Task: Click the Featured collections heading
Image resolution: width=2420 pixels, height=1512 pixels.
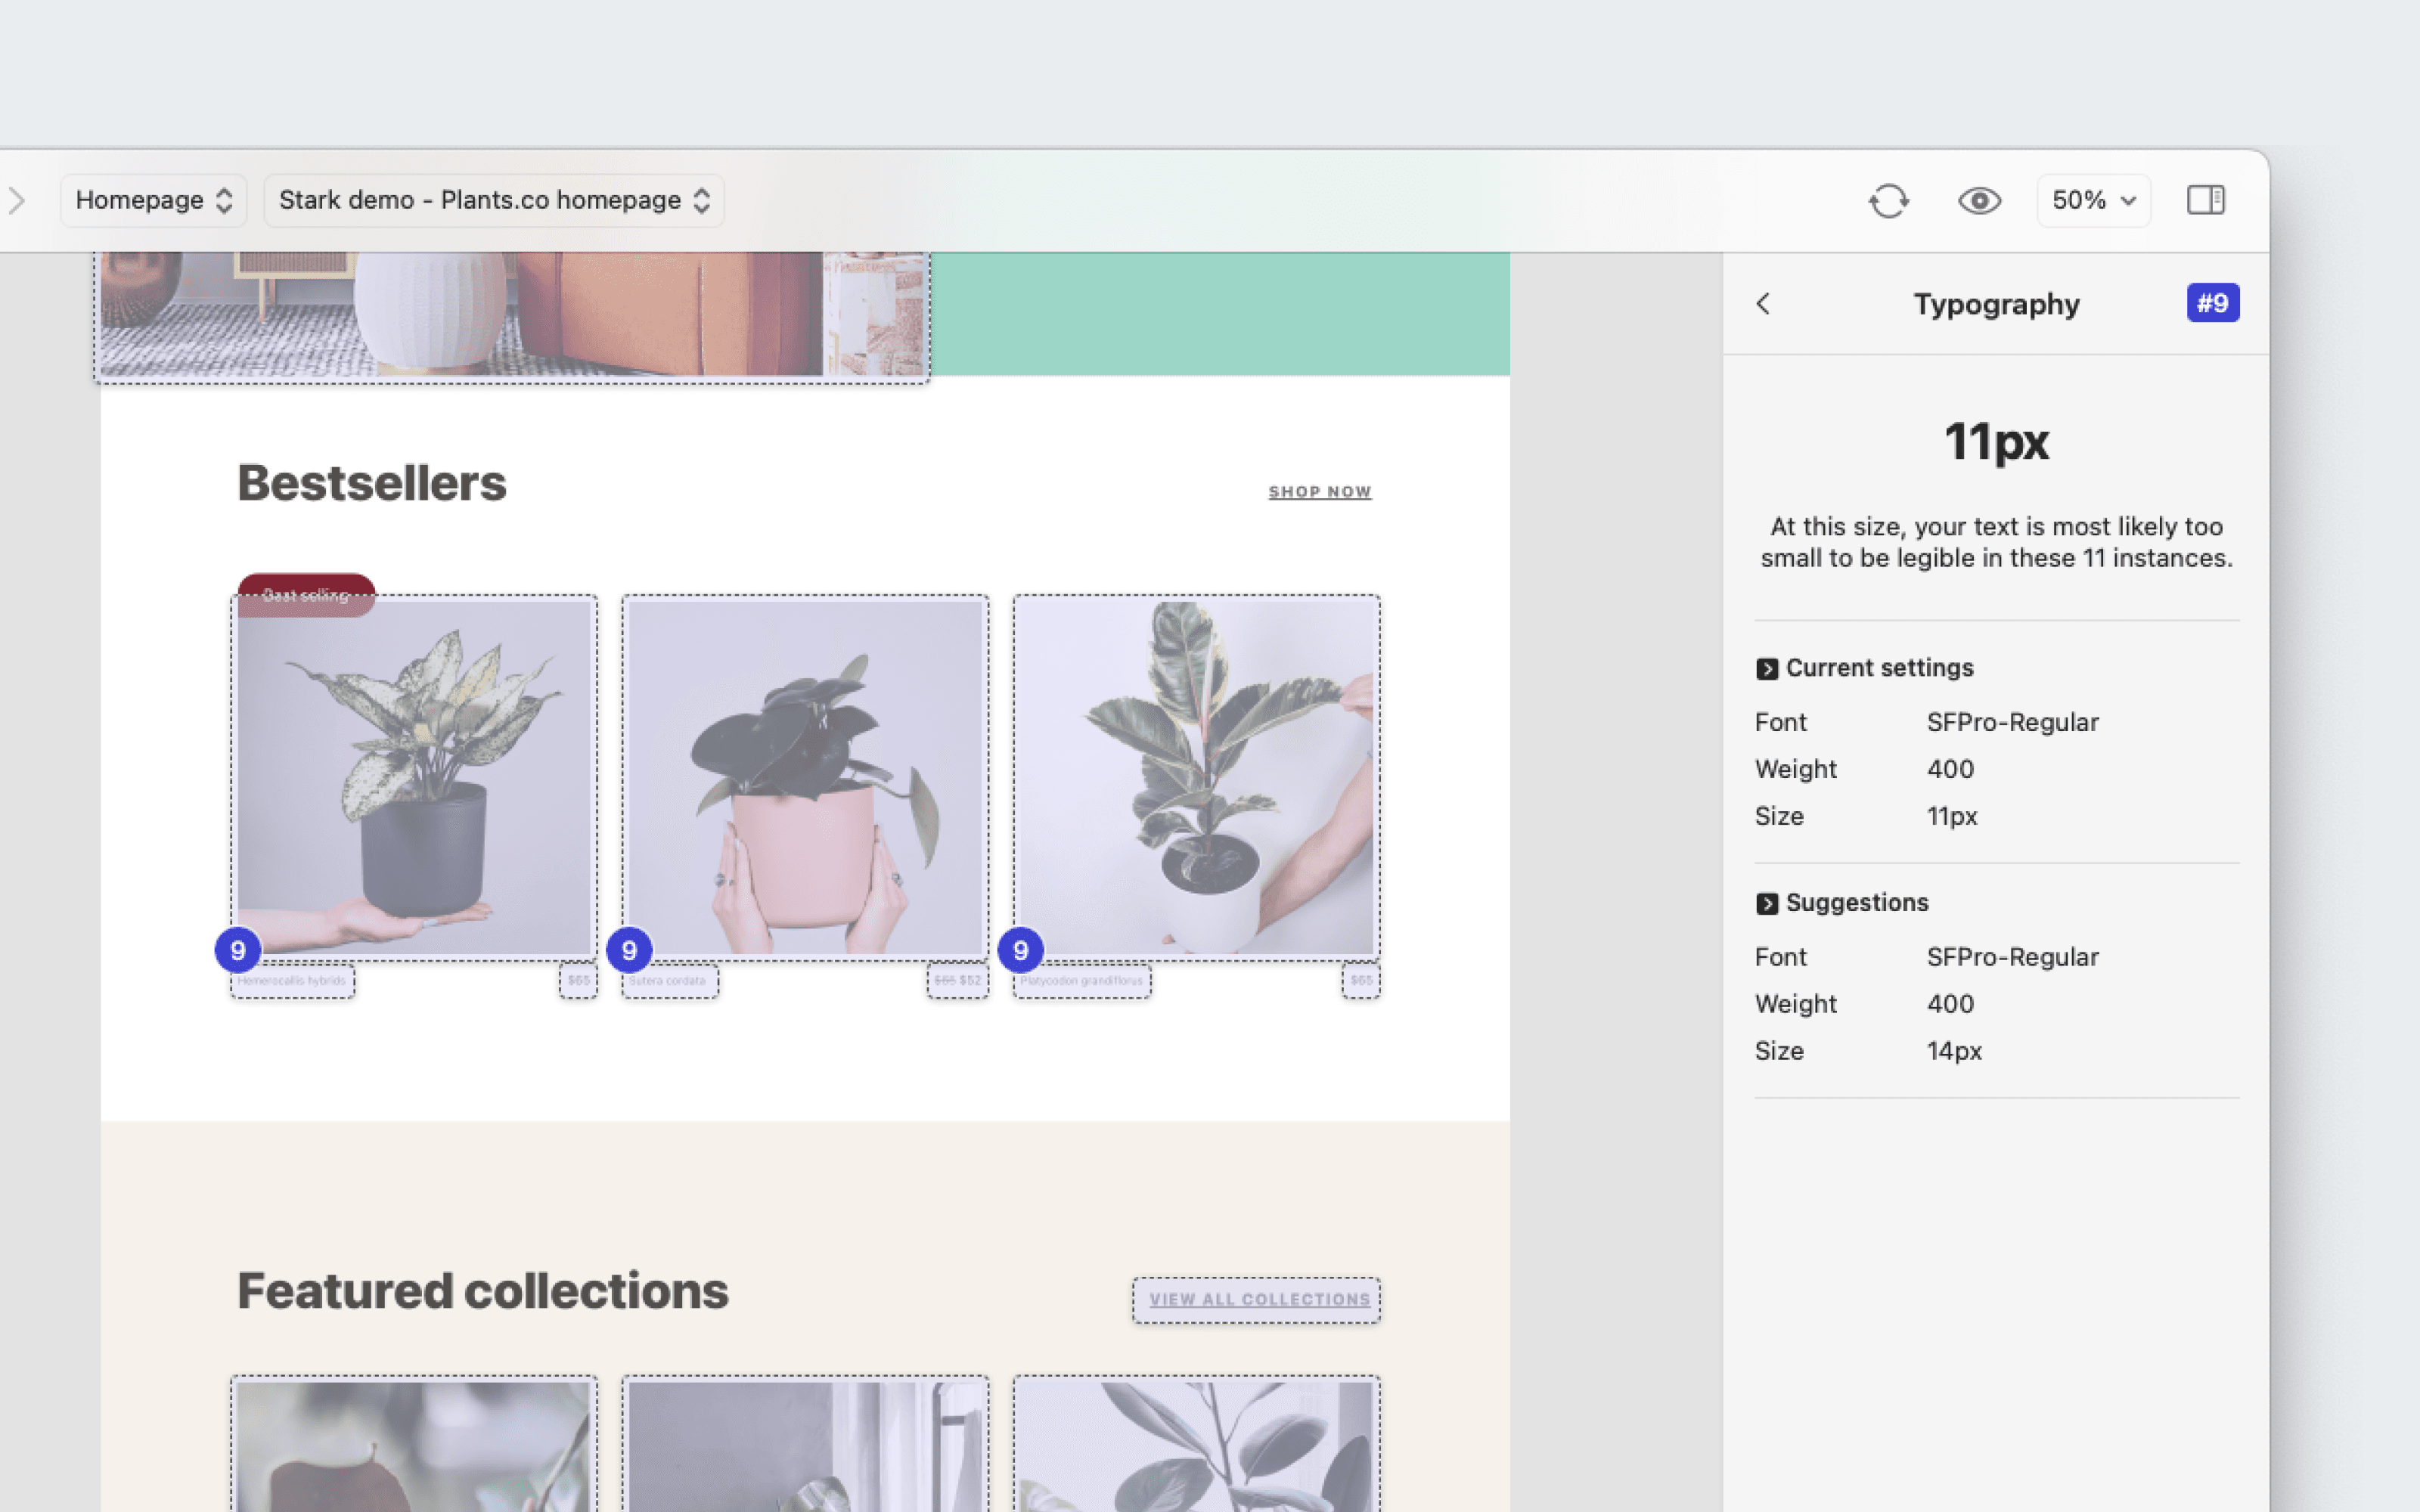Action: point(483,1291)
